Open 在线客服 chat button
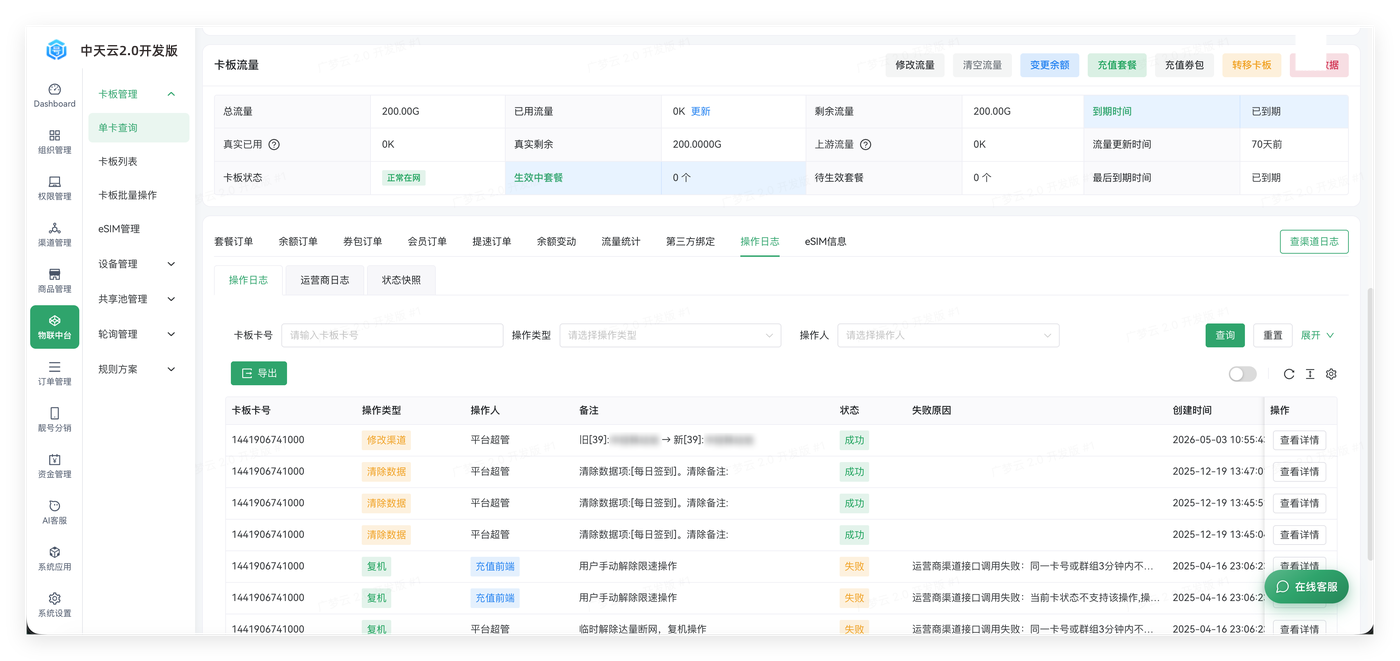Viewport: 1400px width, 661px height. pyautogui.click(x=1306, y=587)
